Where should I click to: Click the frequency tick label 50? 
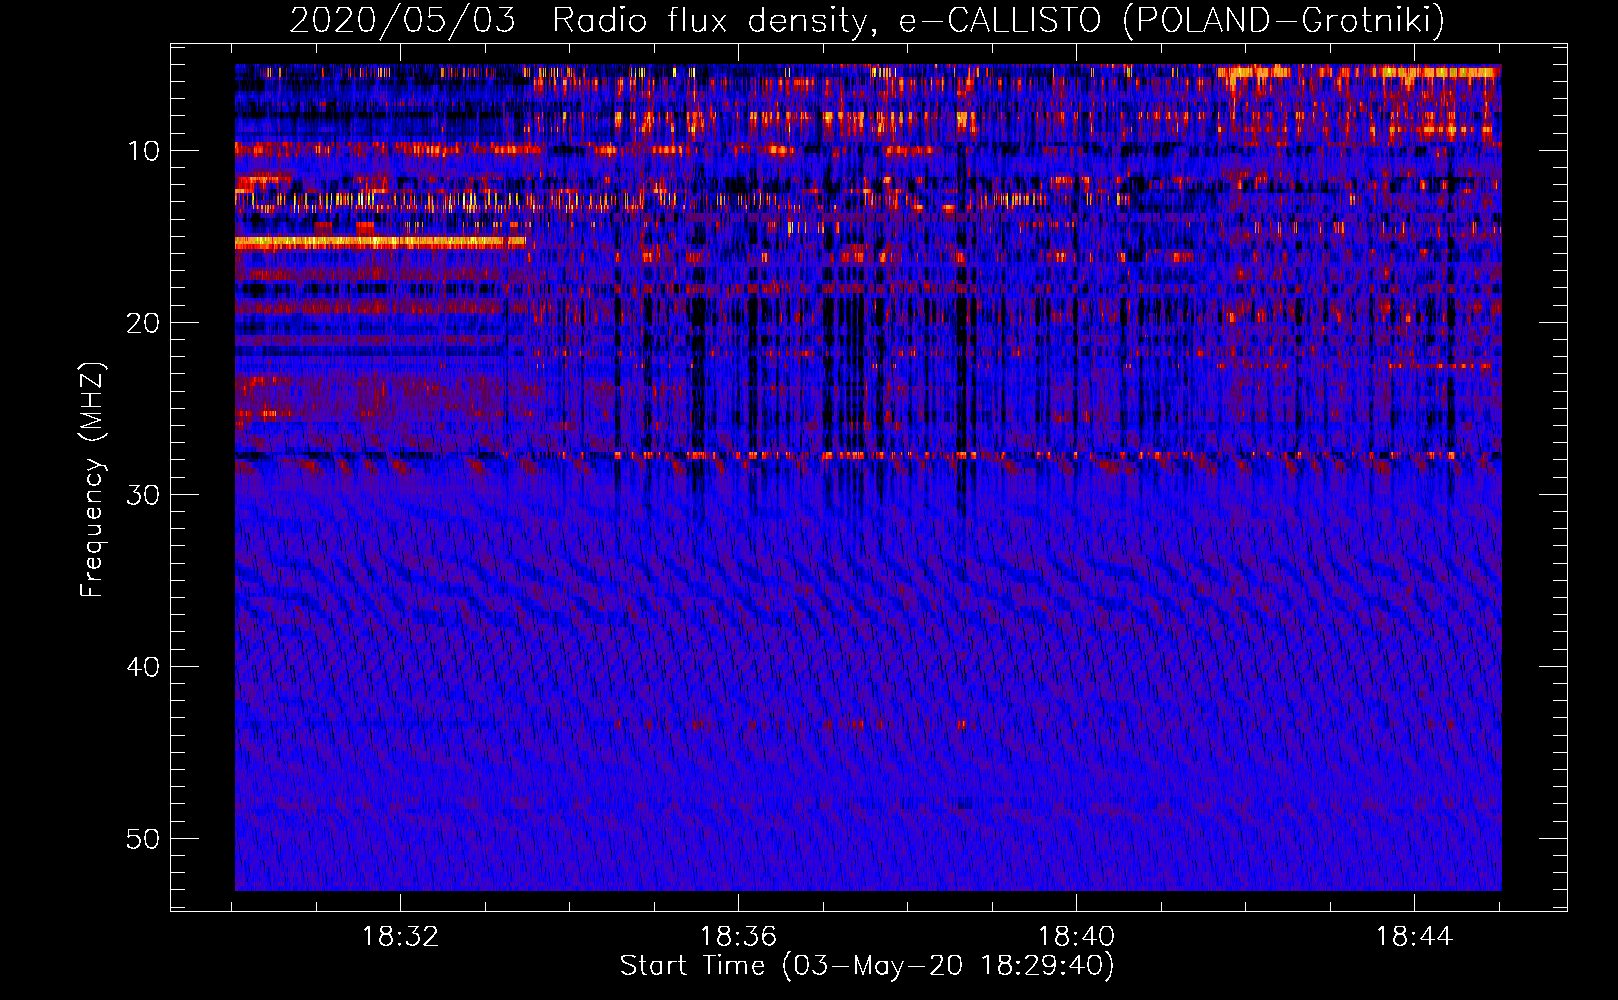click(144, 839)
